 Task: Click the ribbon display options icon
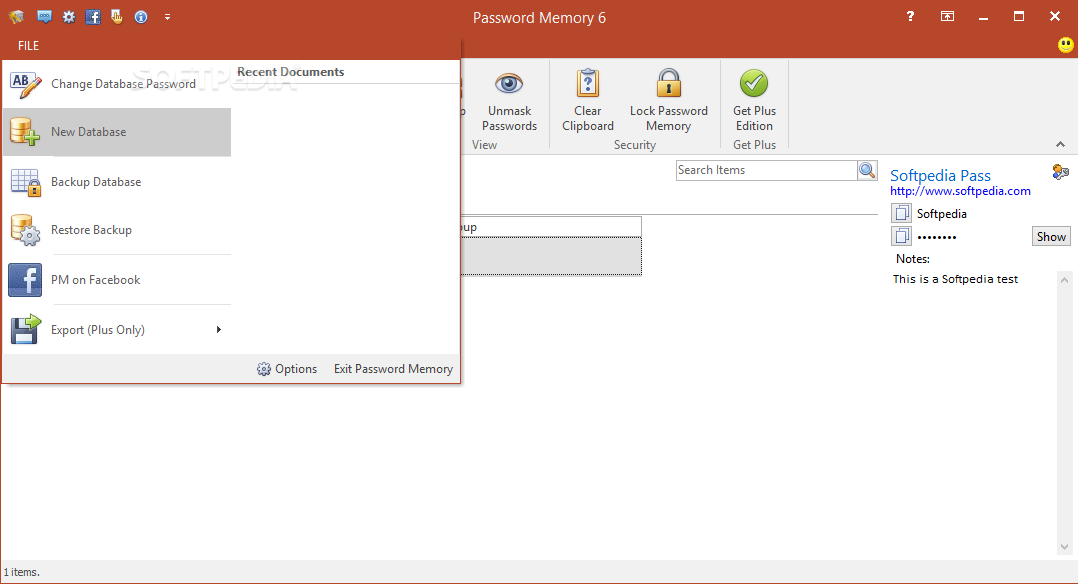point(947,17)
